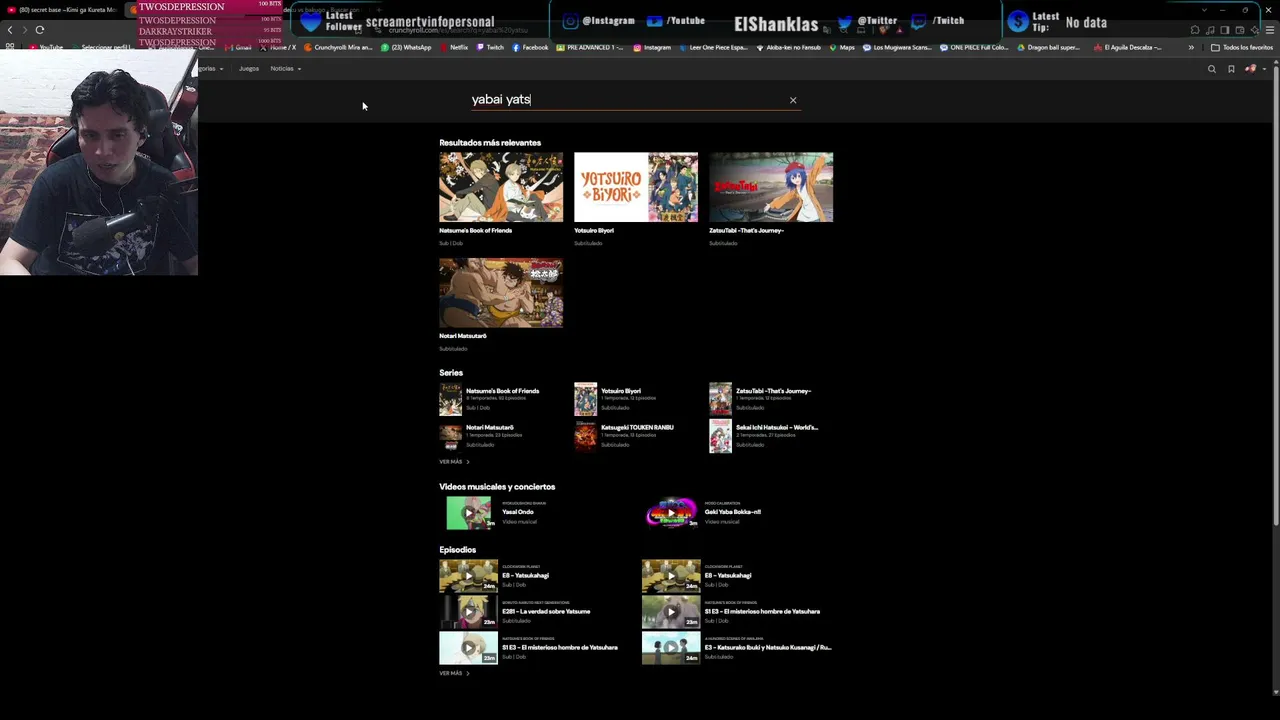Image resolution: width=1280 pixels, height=720 pixels.
Task: Open 'Geki Yaba Bokka-n!!' video title
Action: click(733, 512)
